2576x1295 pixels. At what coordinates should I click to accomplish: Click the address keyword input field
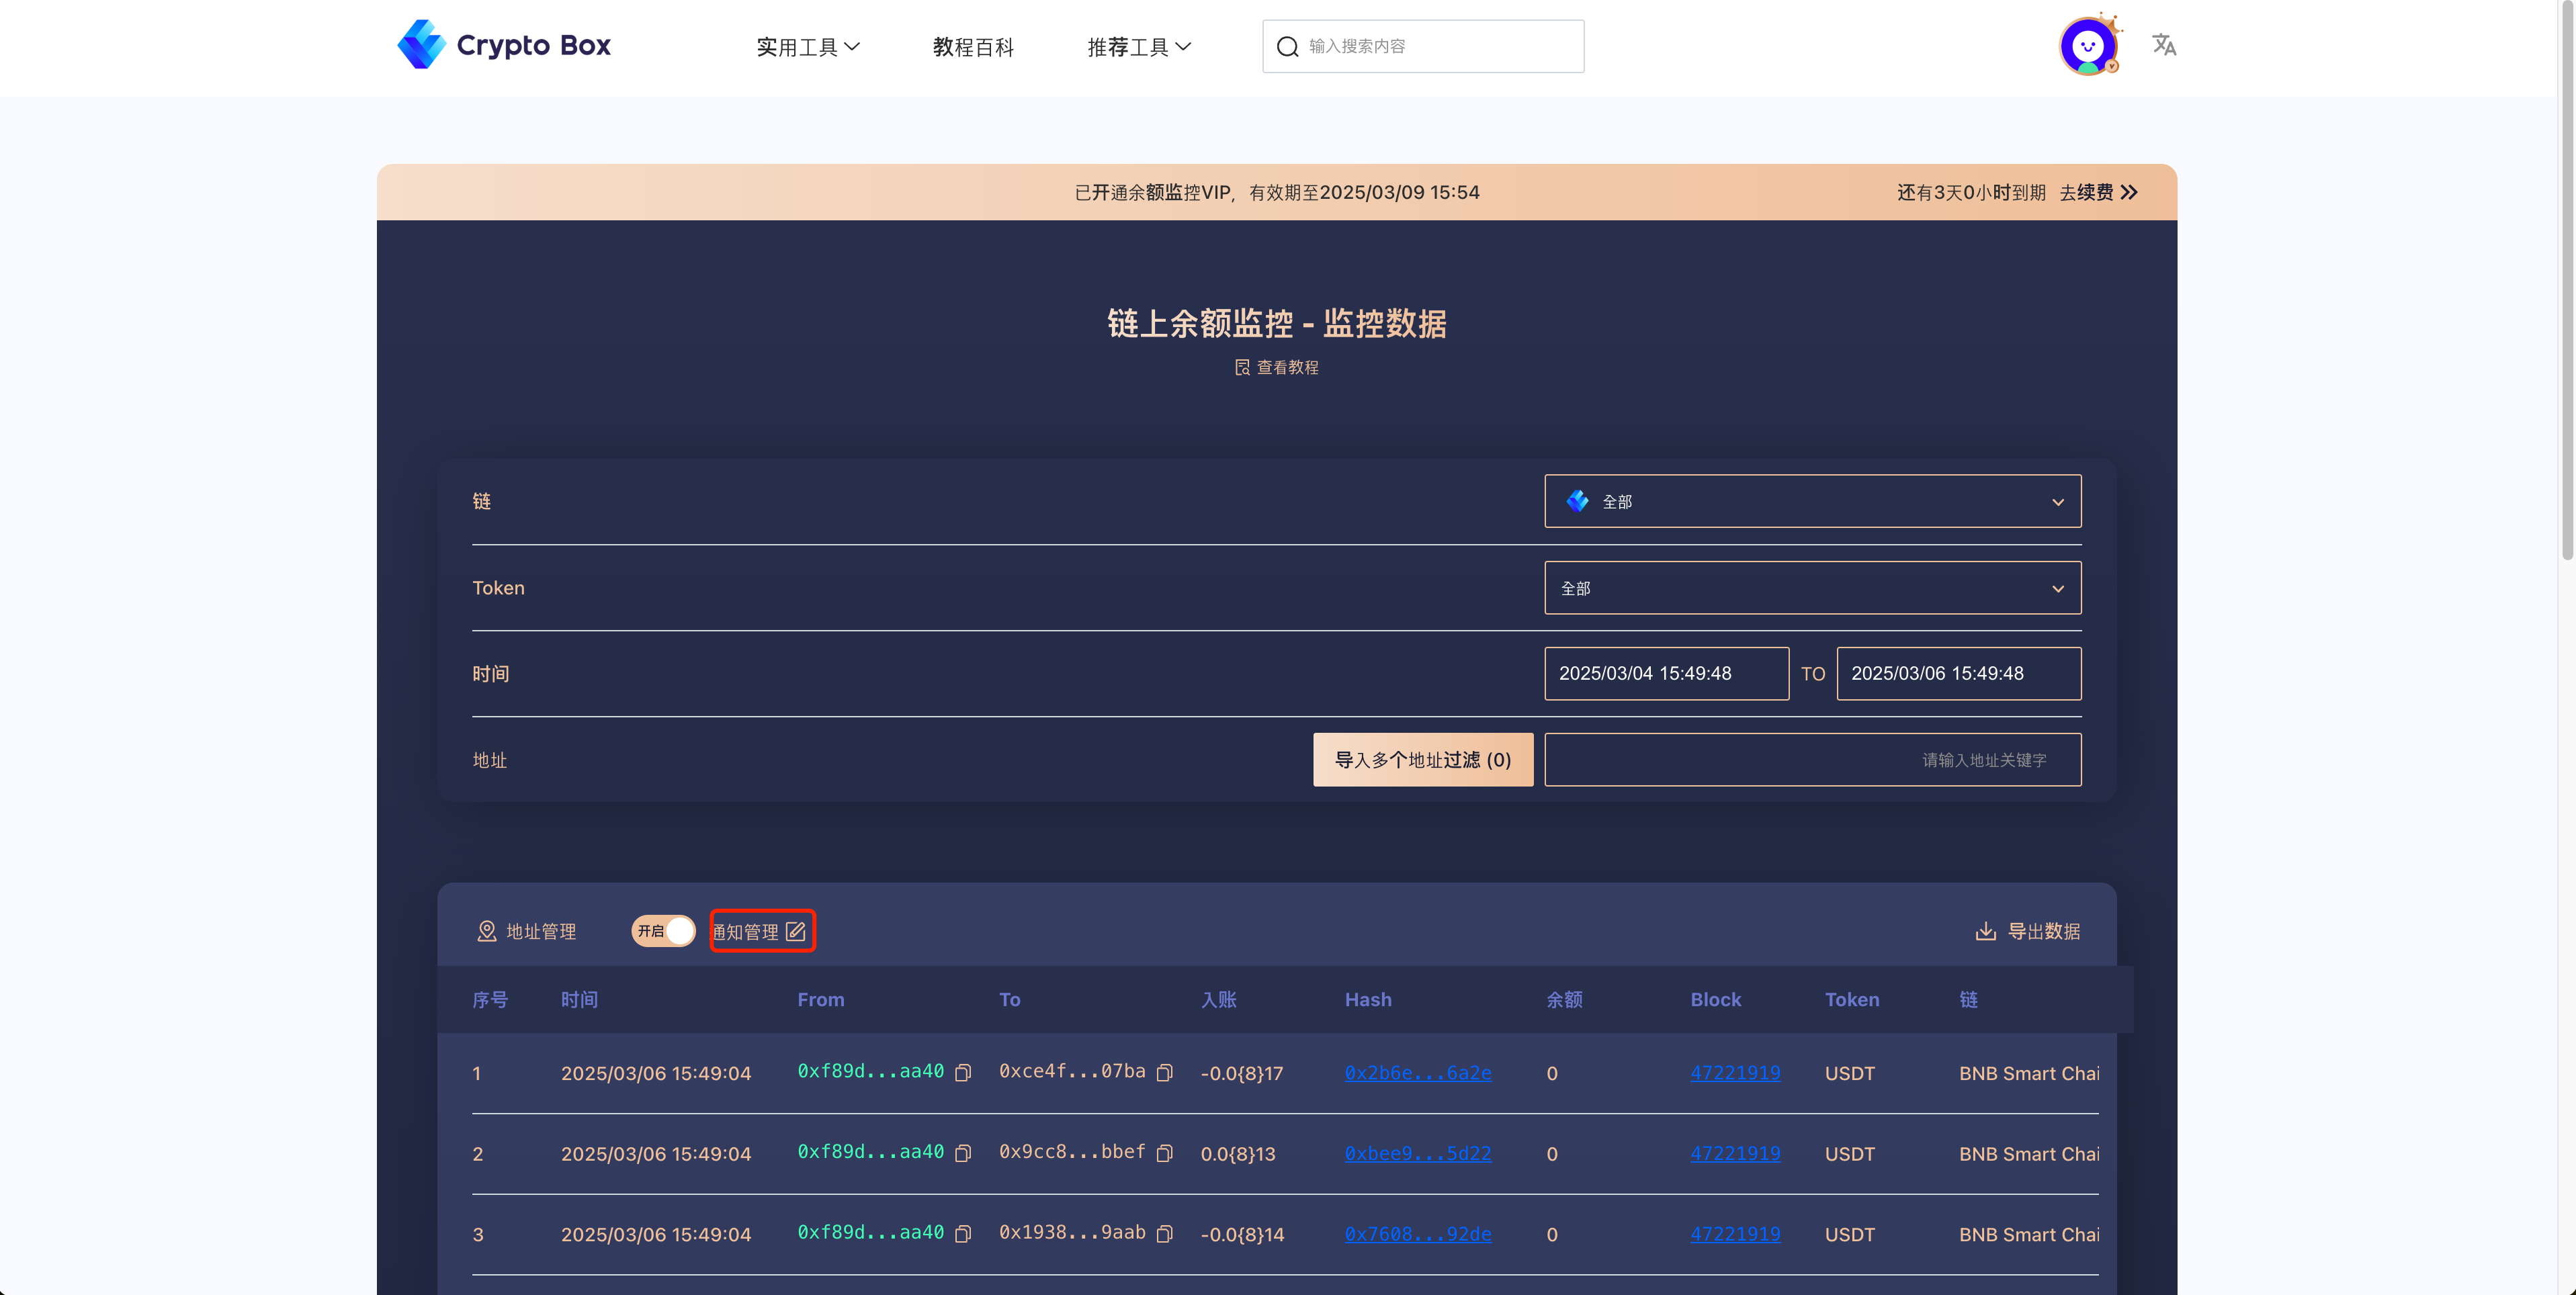1812,760
